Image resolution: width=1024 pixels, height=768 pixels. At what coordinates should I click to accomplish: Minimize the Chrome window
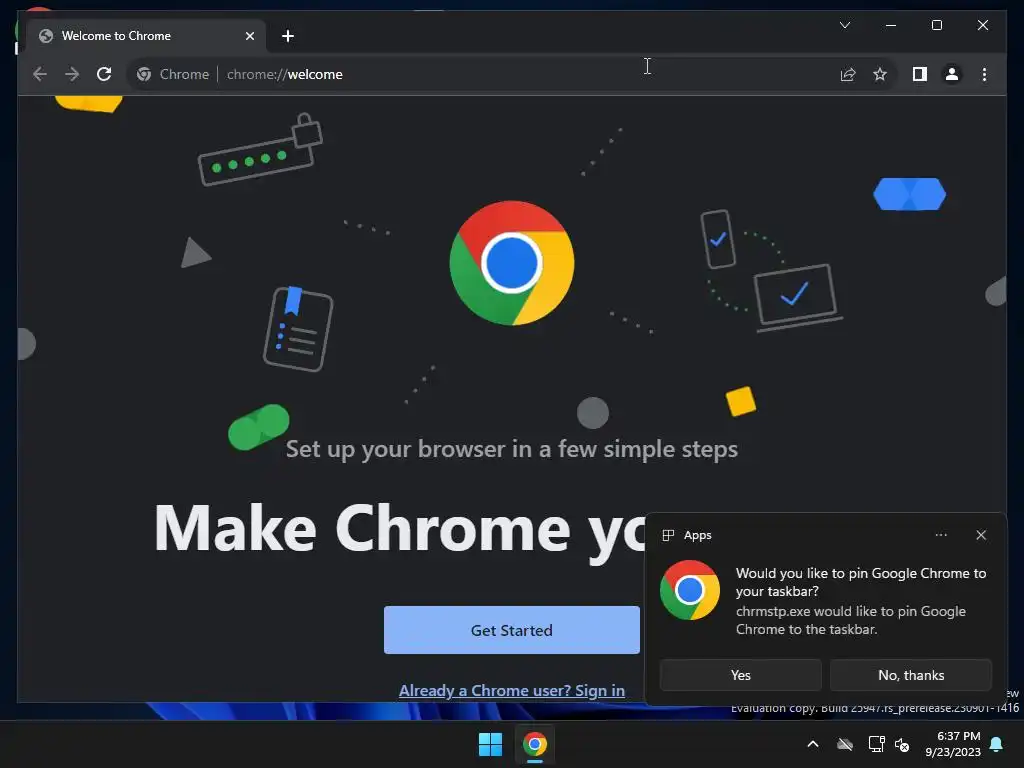tap(891, 25)
